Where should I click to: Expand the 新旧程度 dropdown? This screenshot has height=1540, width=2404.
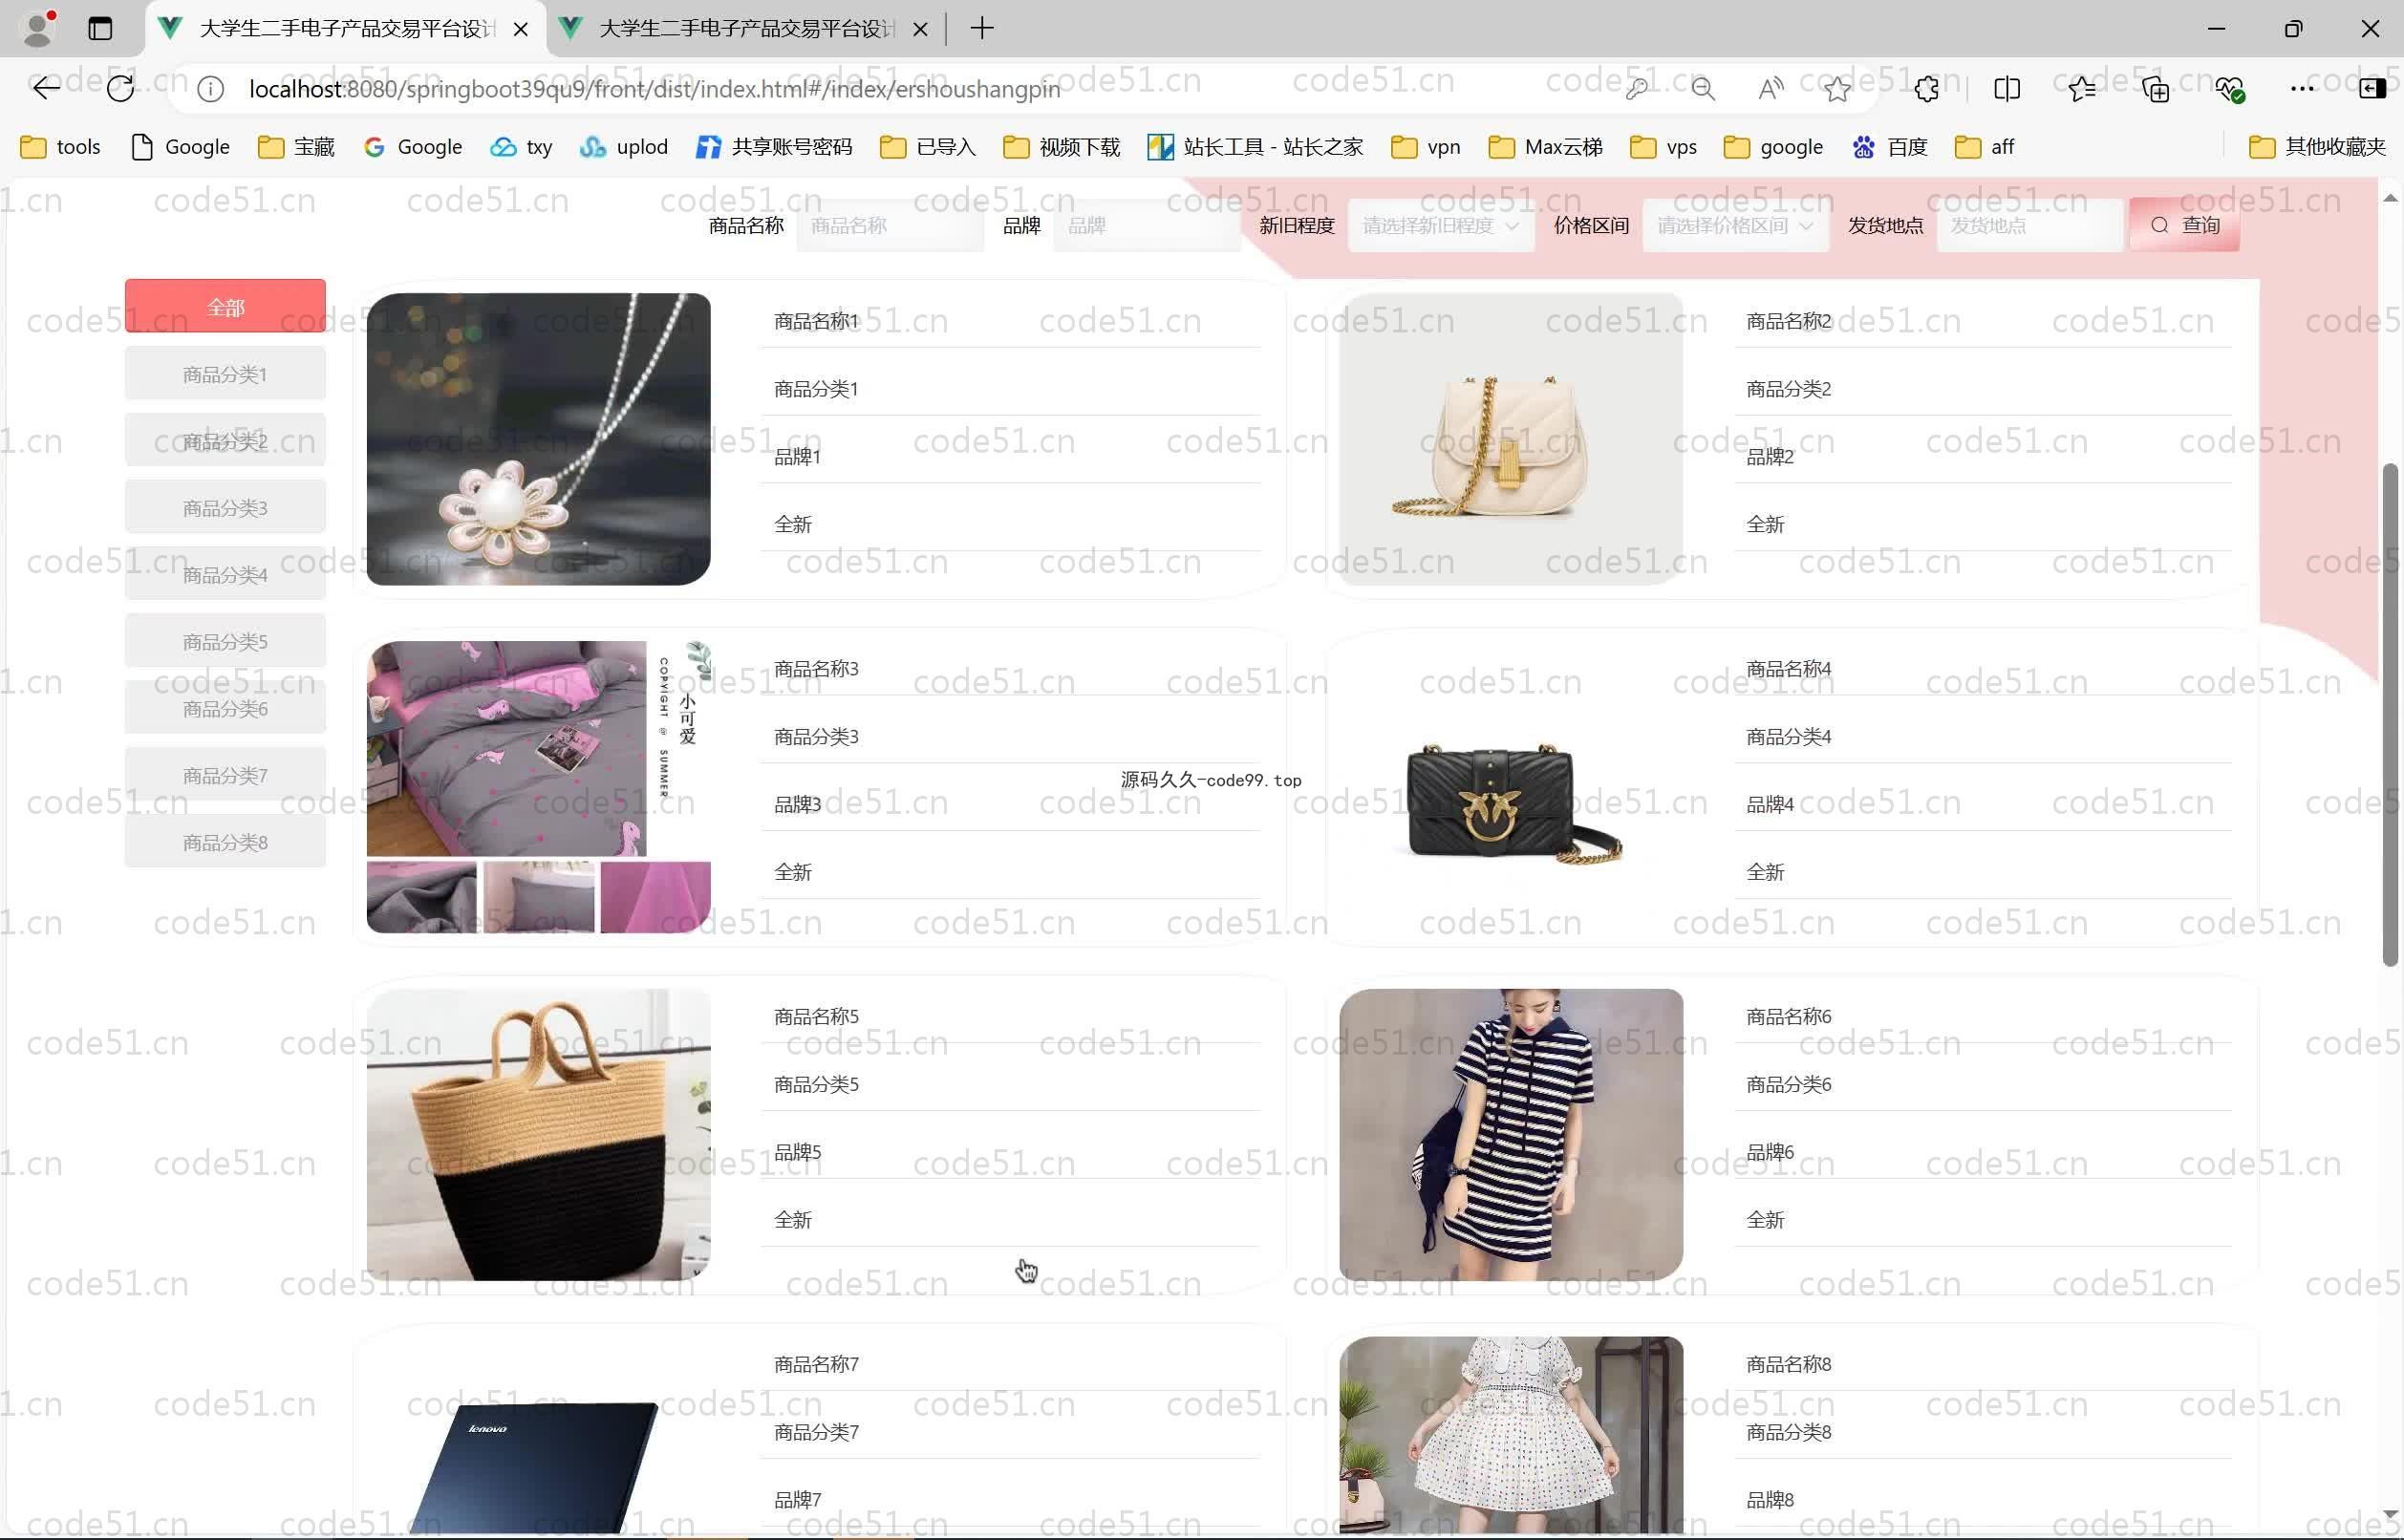point(1440,226)
